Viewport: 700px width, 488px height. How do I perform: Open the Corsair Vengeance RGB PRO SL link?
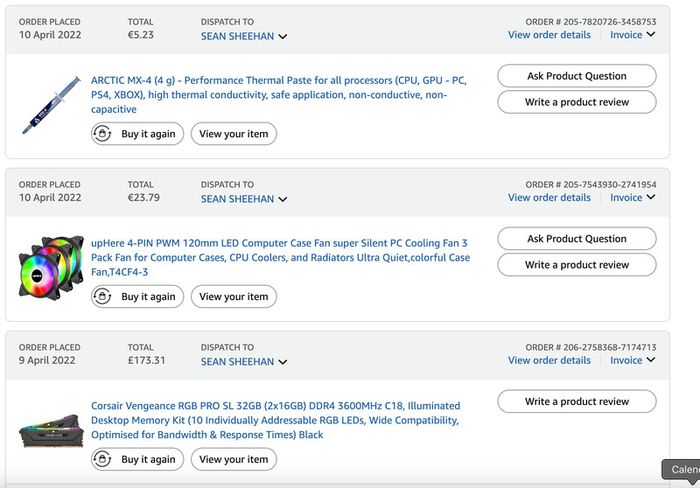click(x=275, y=420)
